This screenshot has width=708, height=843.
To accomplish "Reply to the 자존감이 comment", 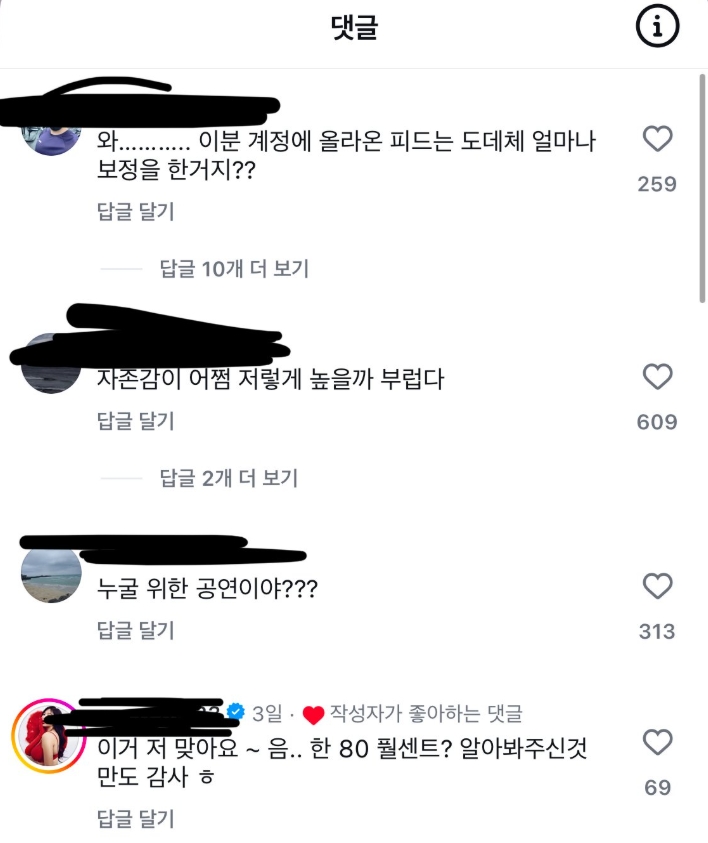I will (135, 420).
